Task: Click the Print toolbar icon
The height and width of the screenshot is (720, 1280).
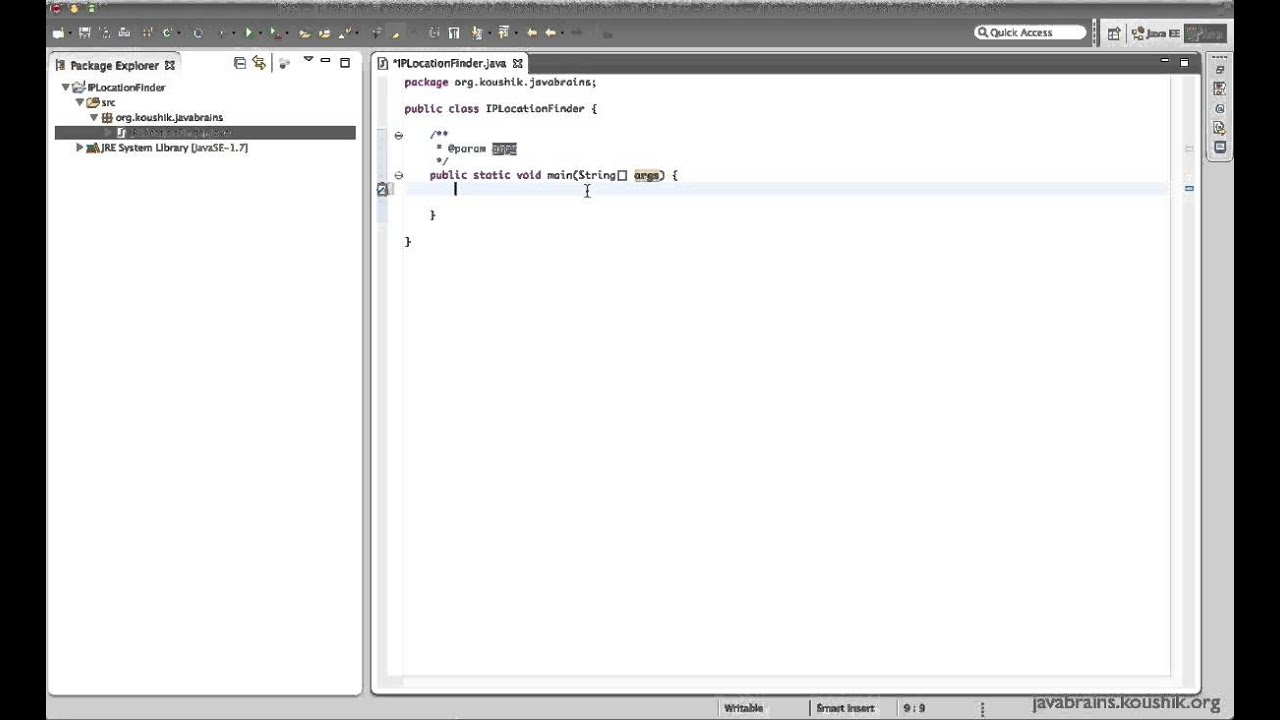Action: [124, 33]
